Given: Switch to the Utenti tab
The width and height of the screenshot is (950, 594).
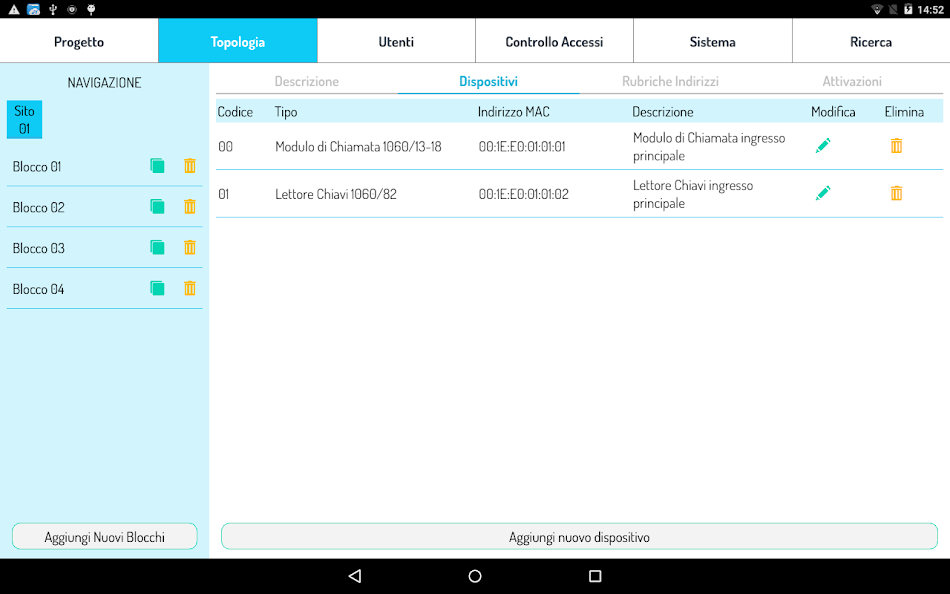Looking at the screenshot, I should (396, 41).
